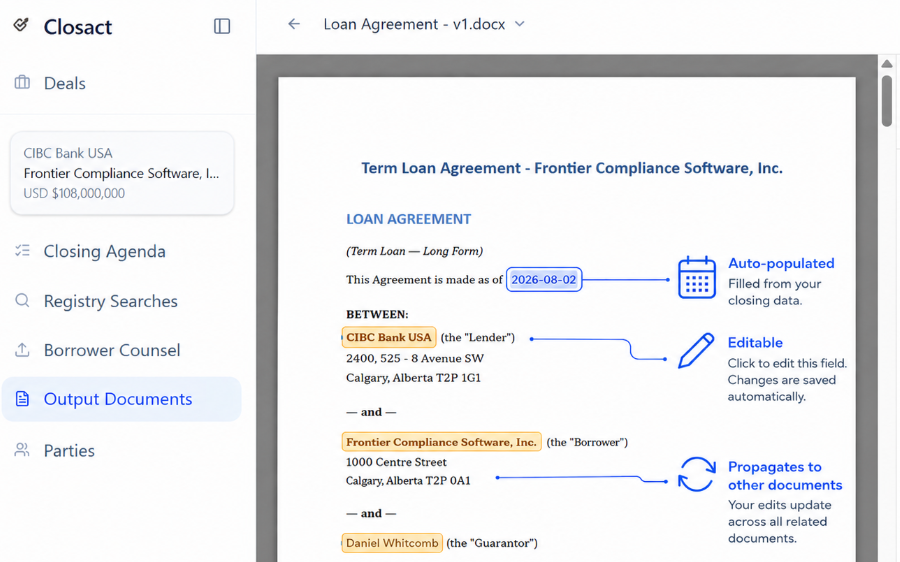900x562 pixels.
Task: Open Borrower Counsel
Action: (x=112, y=350)
